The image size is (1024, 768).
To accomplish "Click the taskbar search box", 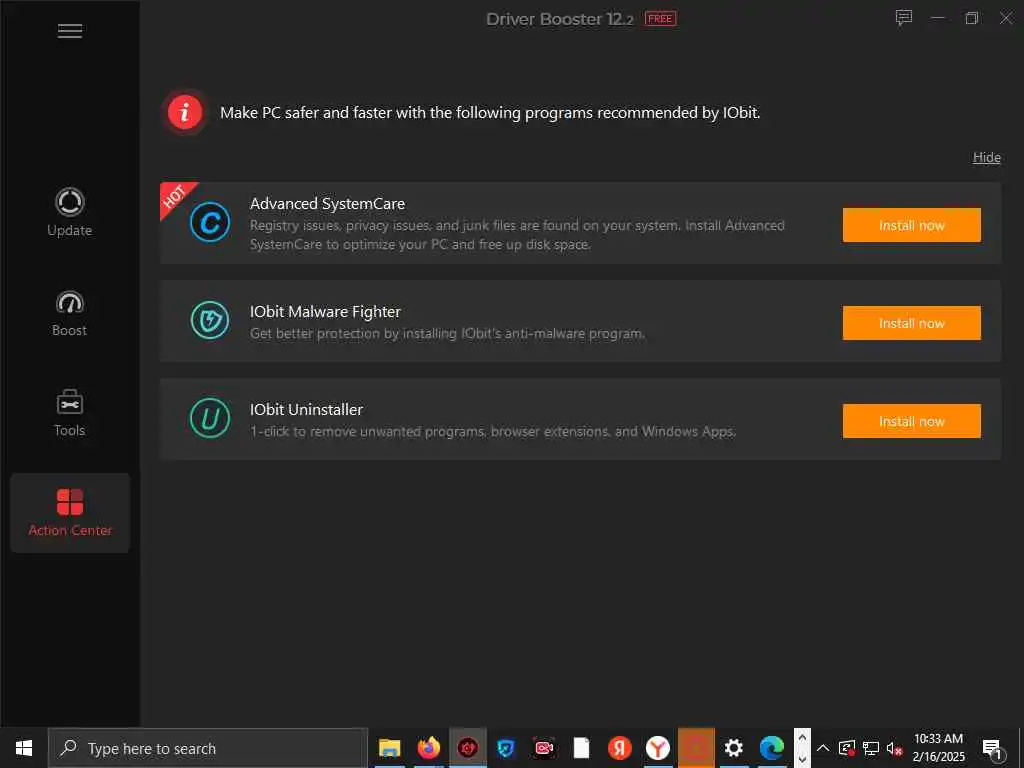I will (x=208, y=748).
